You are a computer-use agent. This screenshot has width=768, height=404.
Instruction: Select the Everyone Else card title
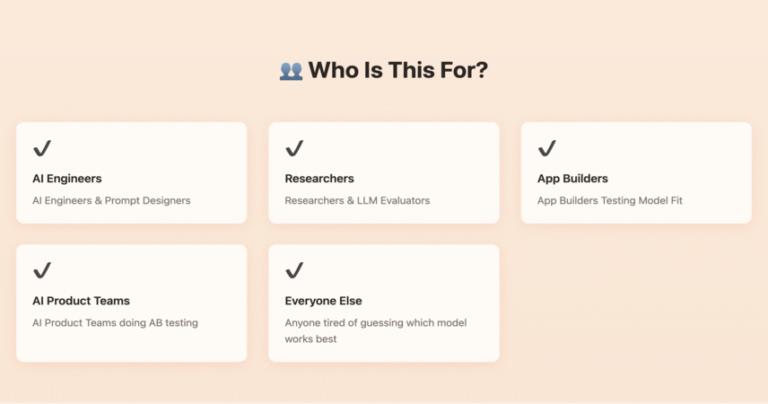(x=323, y=301)
